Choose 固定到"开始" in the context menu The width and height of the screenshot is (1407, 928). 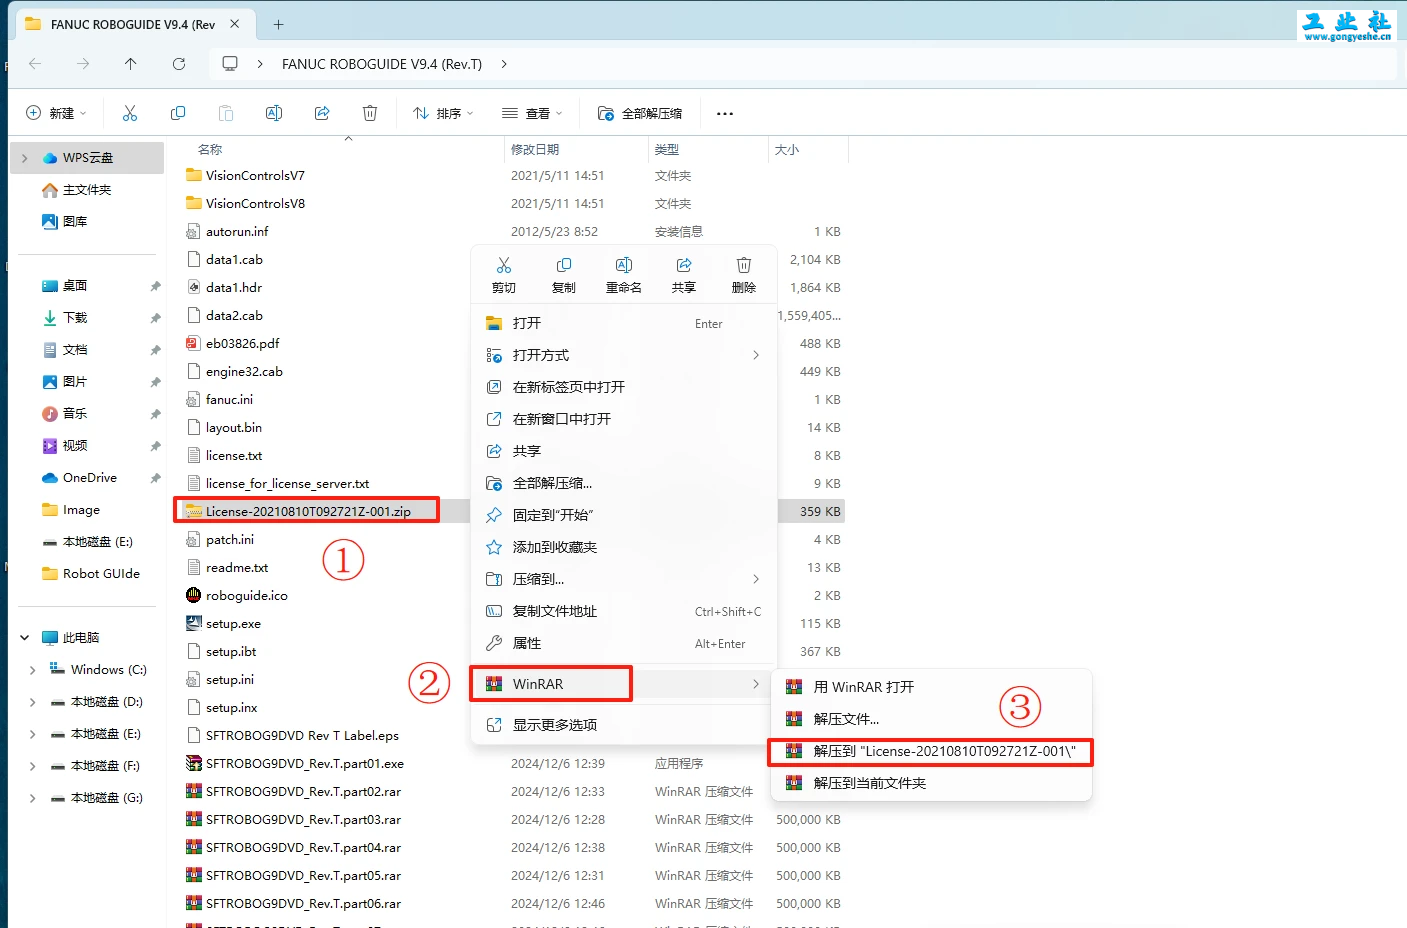623,515
